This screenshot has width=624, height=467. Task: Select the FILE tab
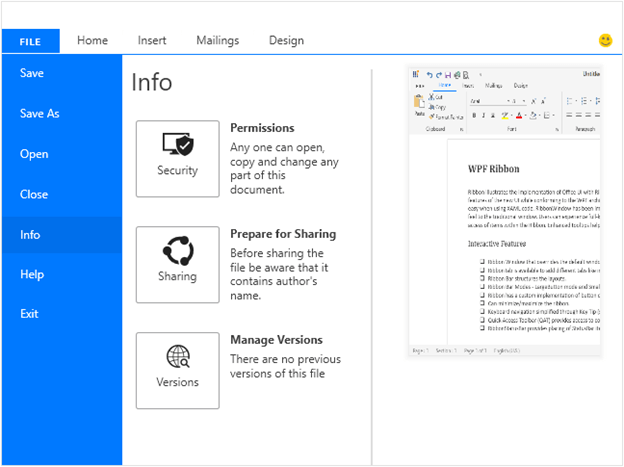(x=30, y=41)
